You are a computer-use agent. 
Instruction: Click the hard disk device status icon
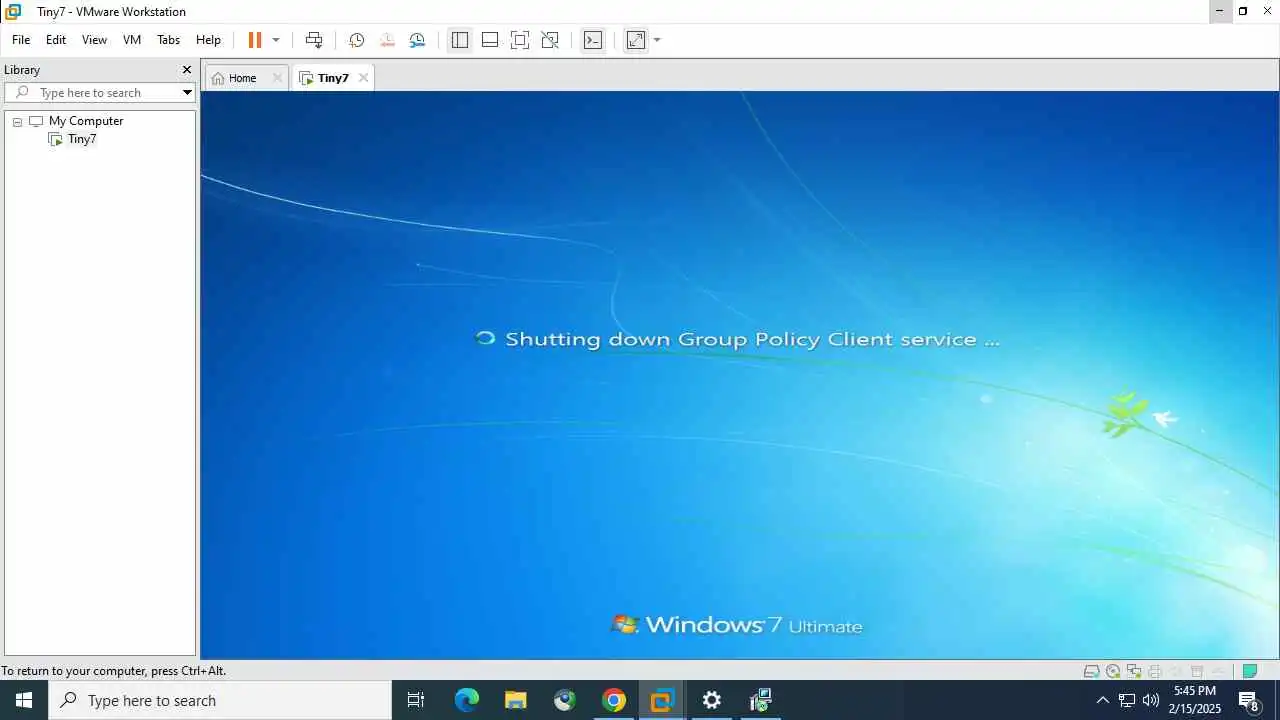[1092, 671]
